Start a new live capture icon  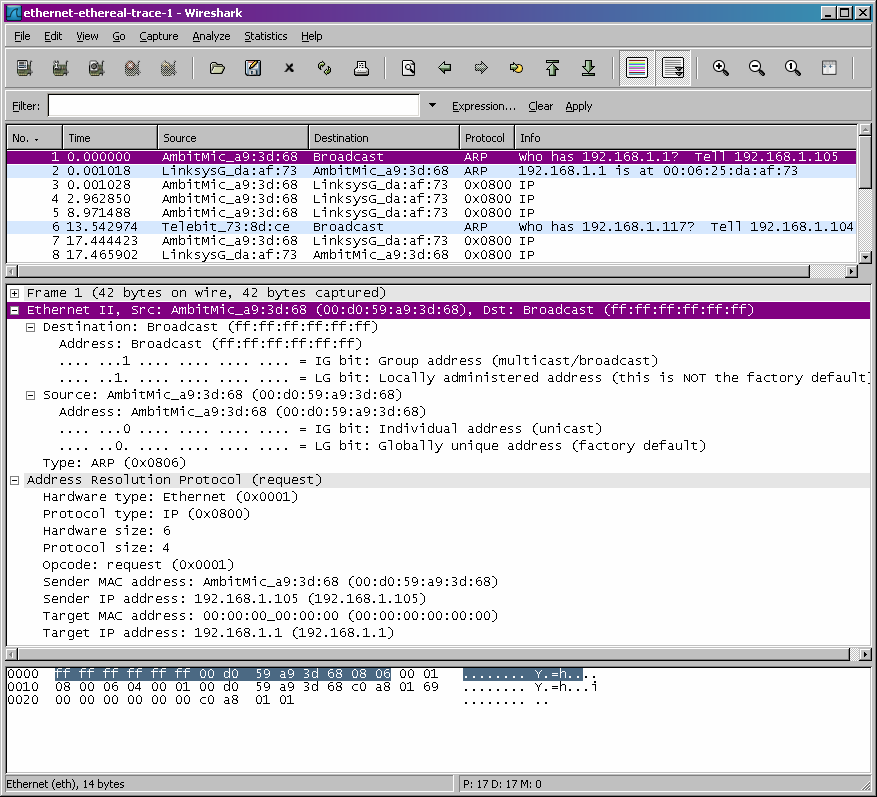click(x=96, y=68)
